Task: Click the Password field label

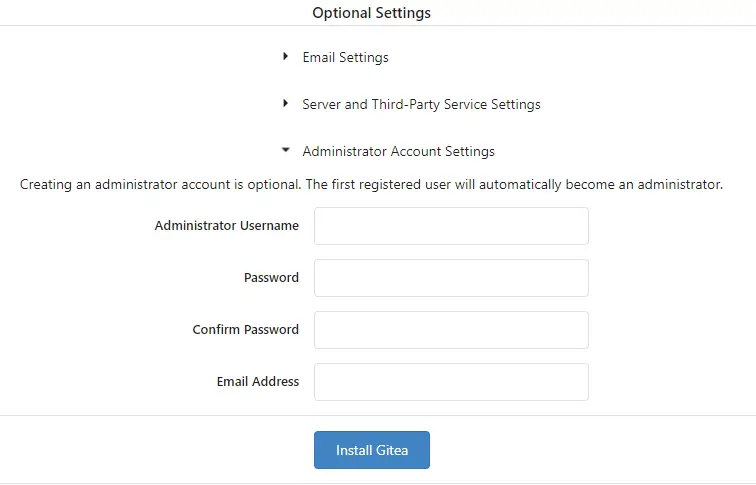Action: [x=271, y=278]
